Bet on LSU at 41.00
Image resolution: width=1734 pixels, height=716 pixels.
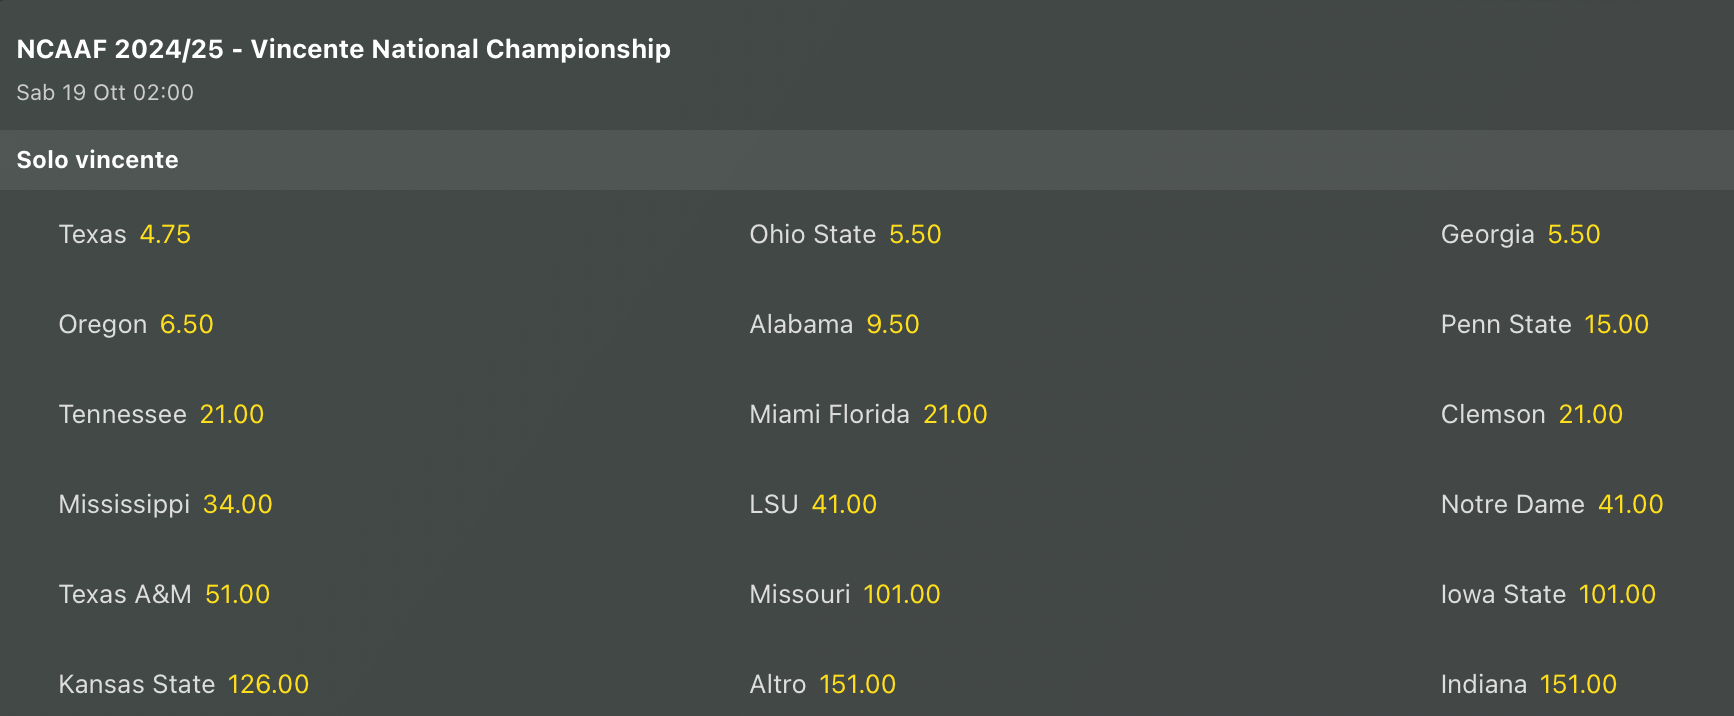click(x=813, y=504)
